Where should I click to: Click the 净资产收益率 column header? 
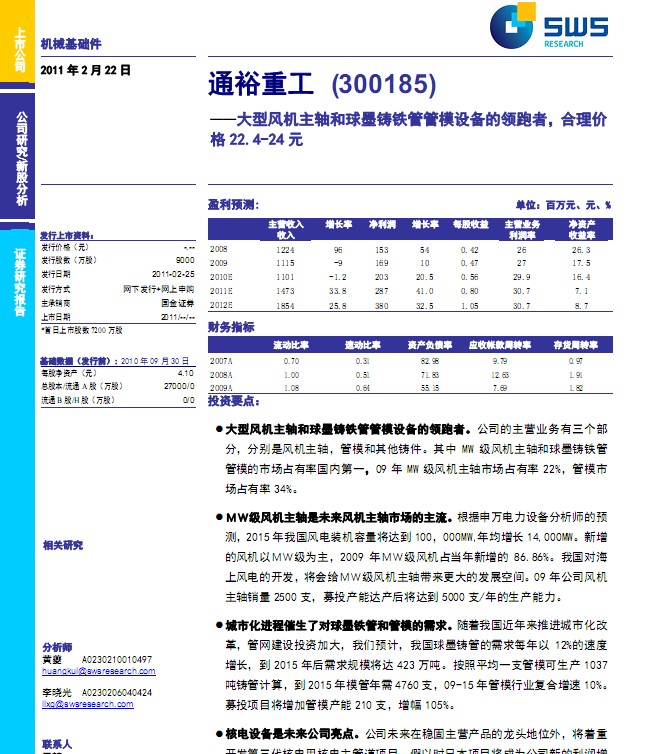pos(582,229)
